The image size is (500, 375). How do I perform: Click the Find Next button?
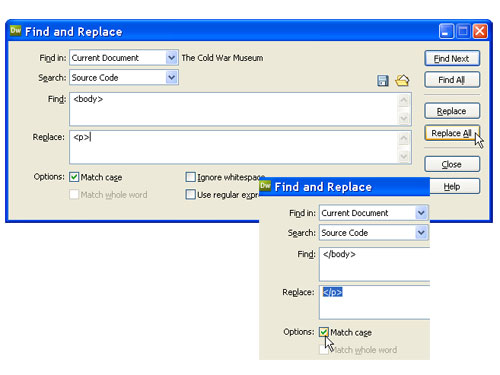point(452,59)
